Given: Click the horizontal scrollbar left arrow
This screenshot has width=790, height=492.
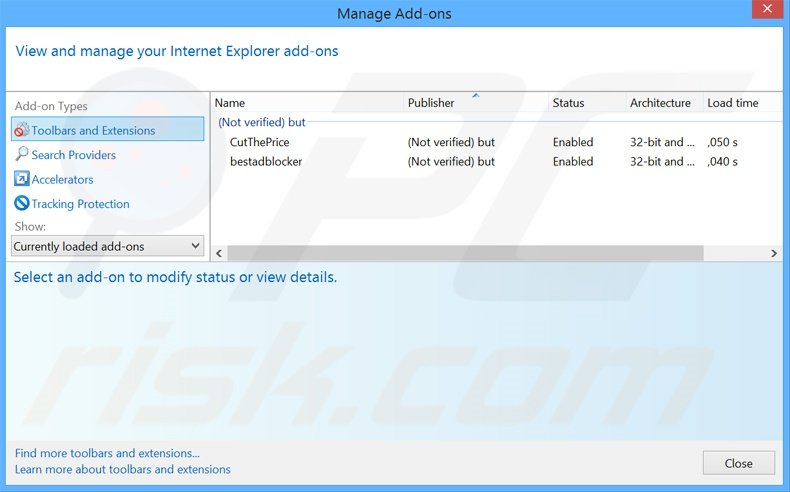Looking at the screenshot, I should 219,253.
